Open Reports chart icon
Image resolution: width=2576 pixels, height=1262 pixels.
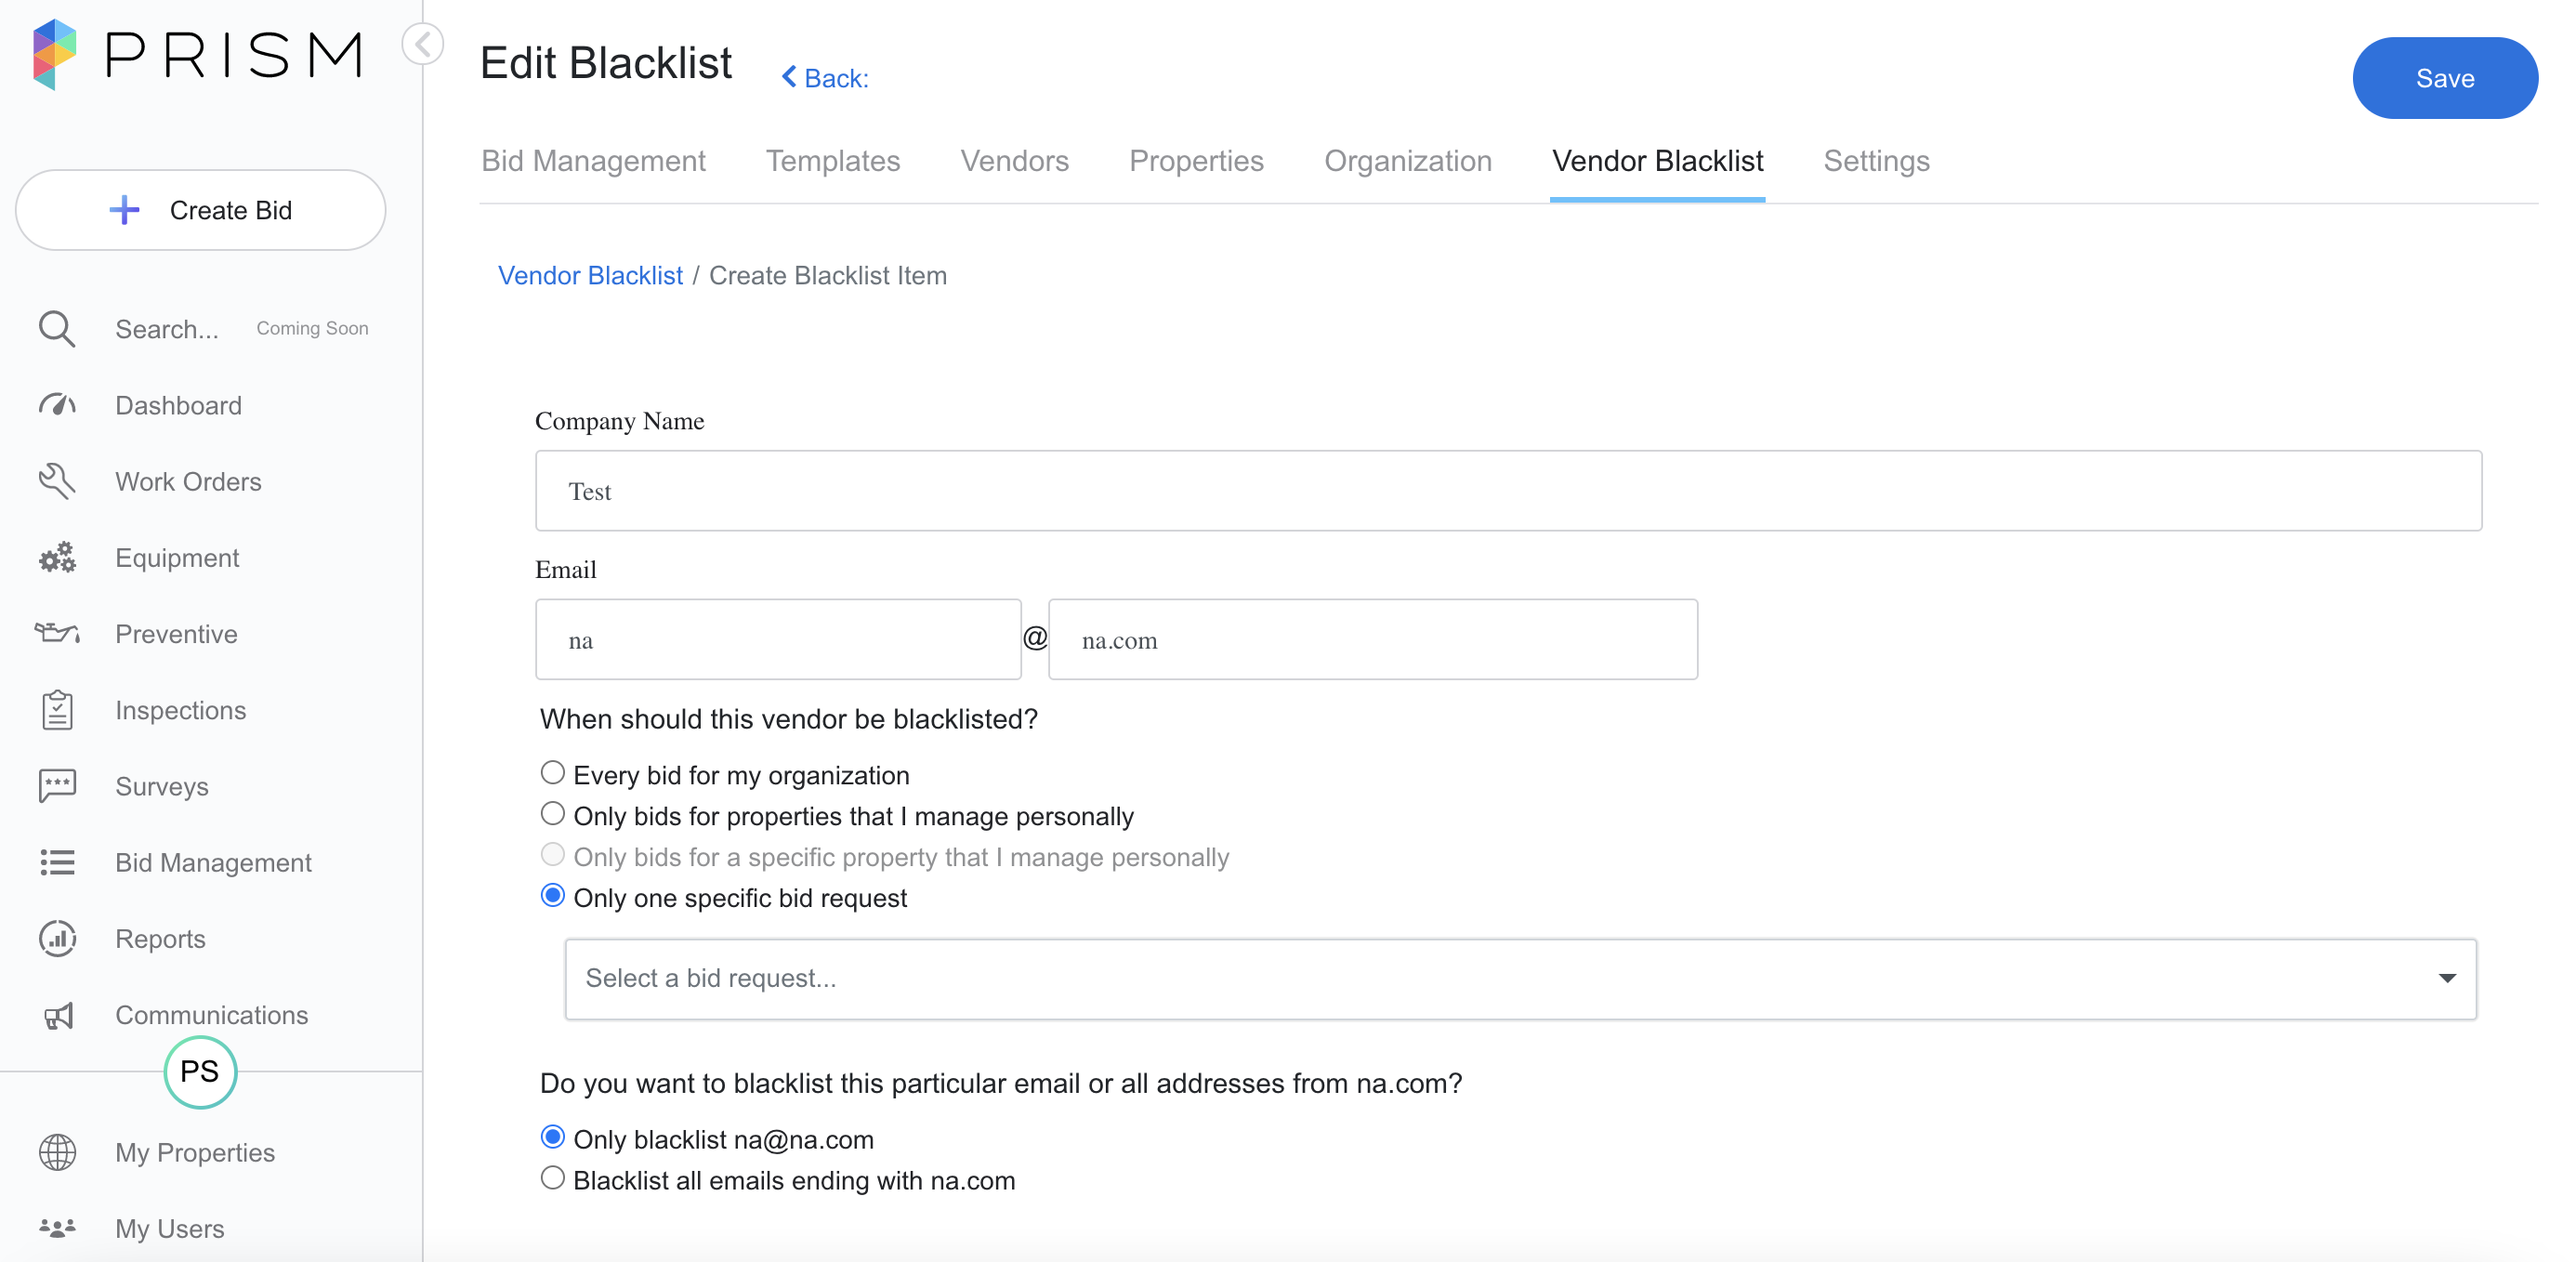(x=57, y=938)
